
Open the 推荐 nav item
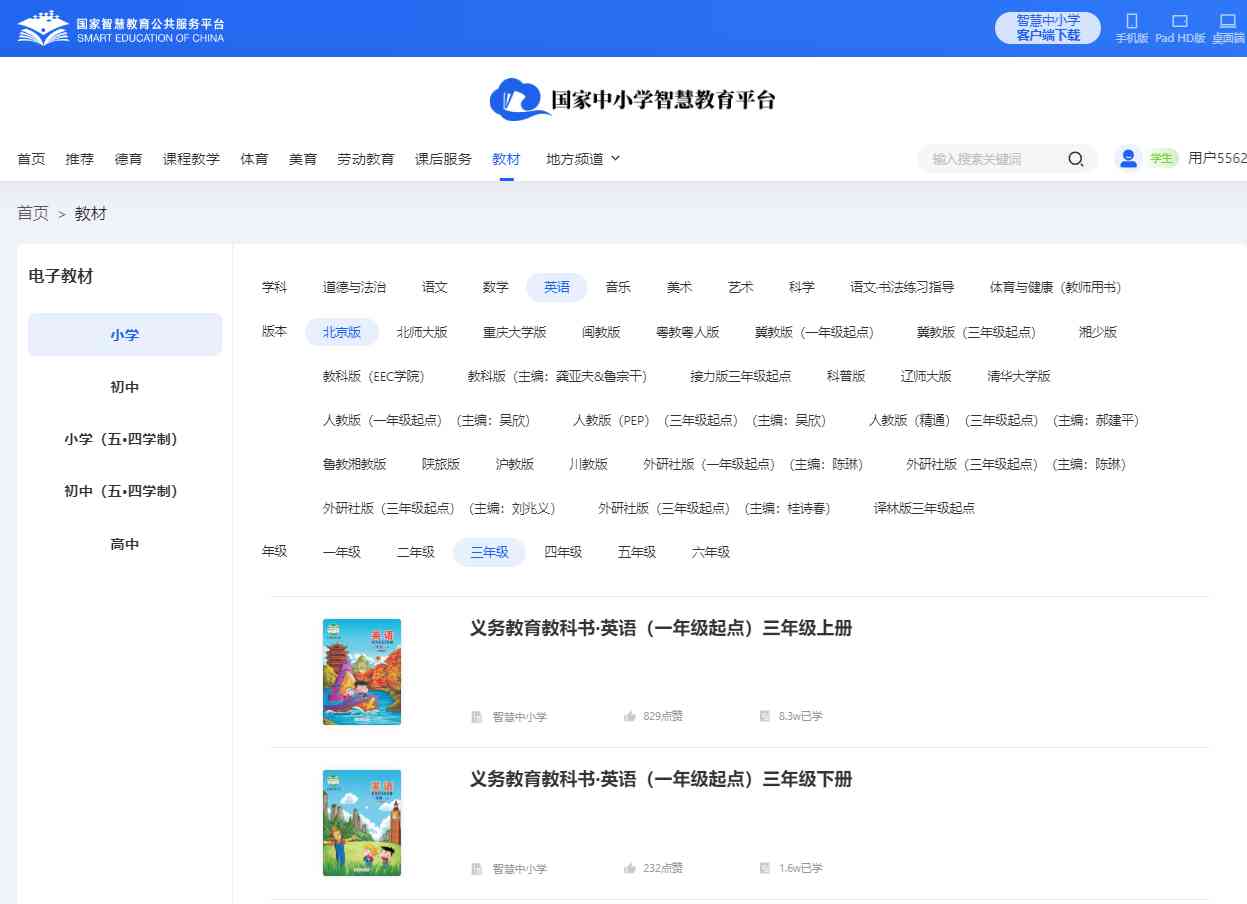80,159
